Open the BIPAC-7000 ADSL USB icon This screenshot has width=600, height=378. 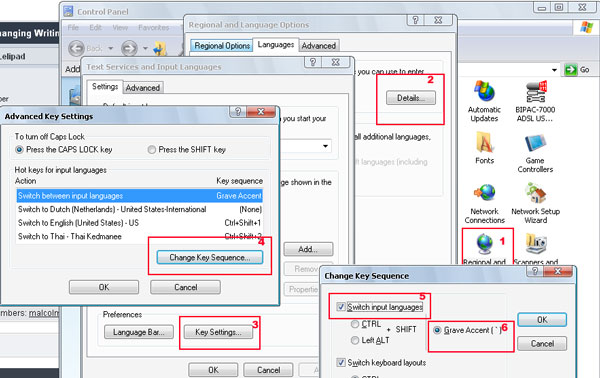point(535,92)
